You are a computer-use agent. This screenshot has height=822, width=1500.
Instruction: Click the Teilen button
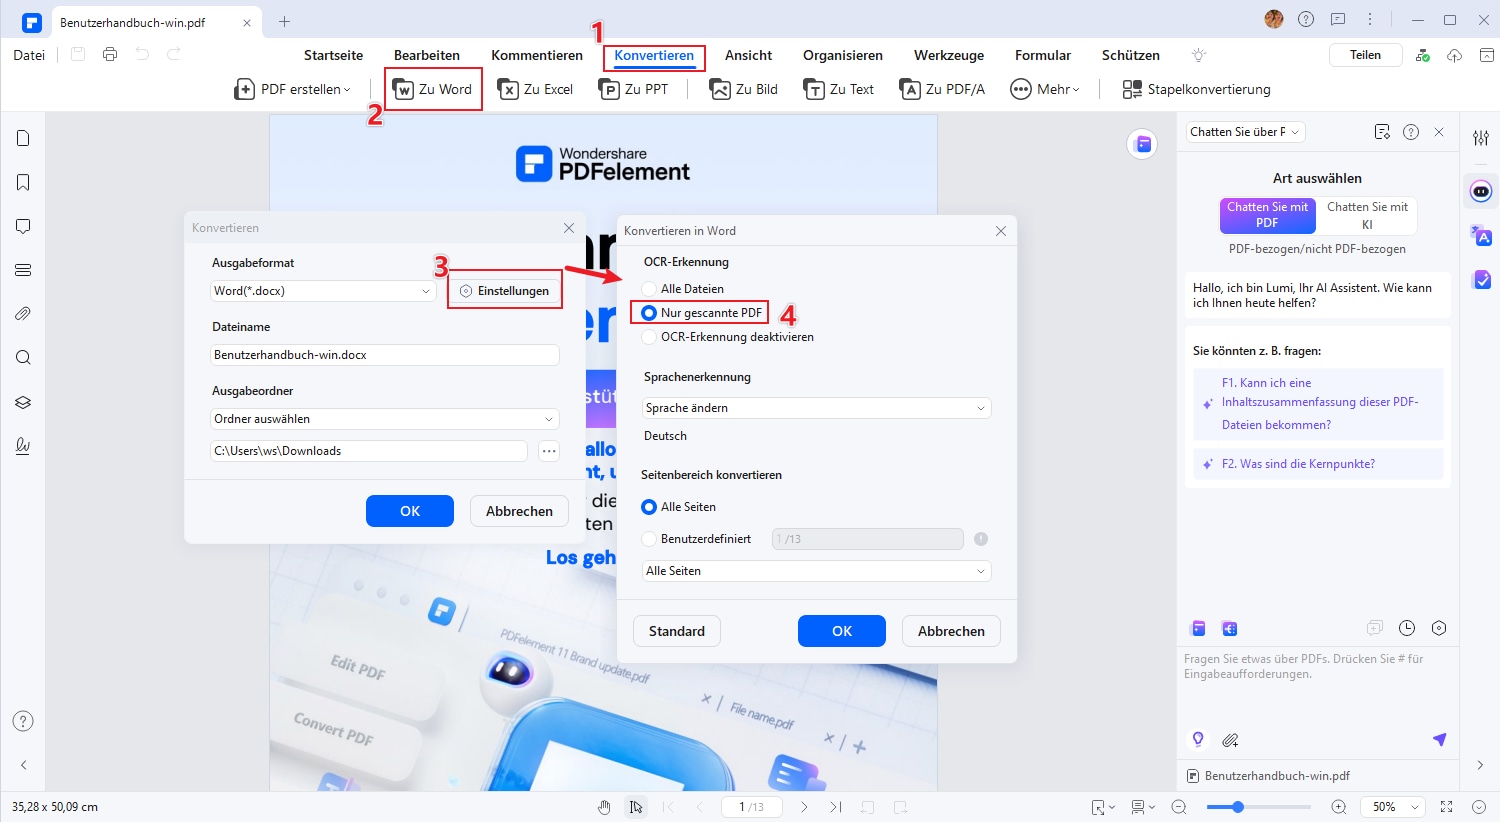pyautogui.click(x=1365, y=55)
